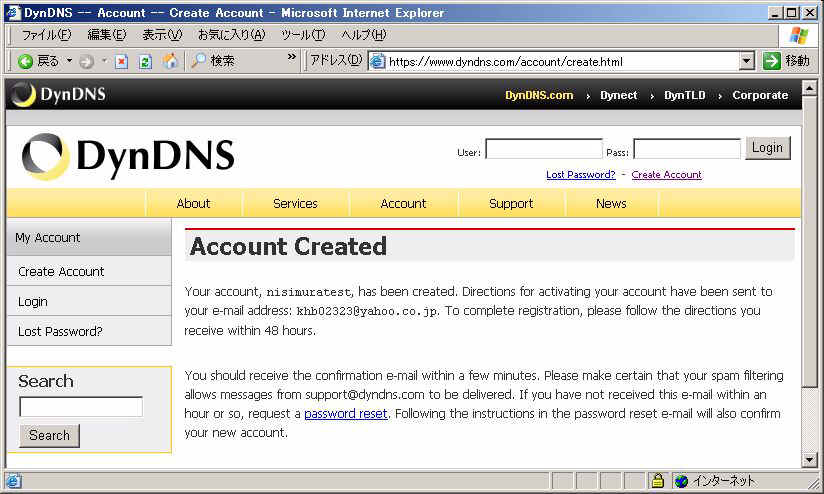Click the padlock security icon in status bar

pyautogui.click(x=657, y=480)
